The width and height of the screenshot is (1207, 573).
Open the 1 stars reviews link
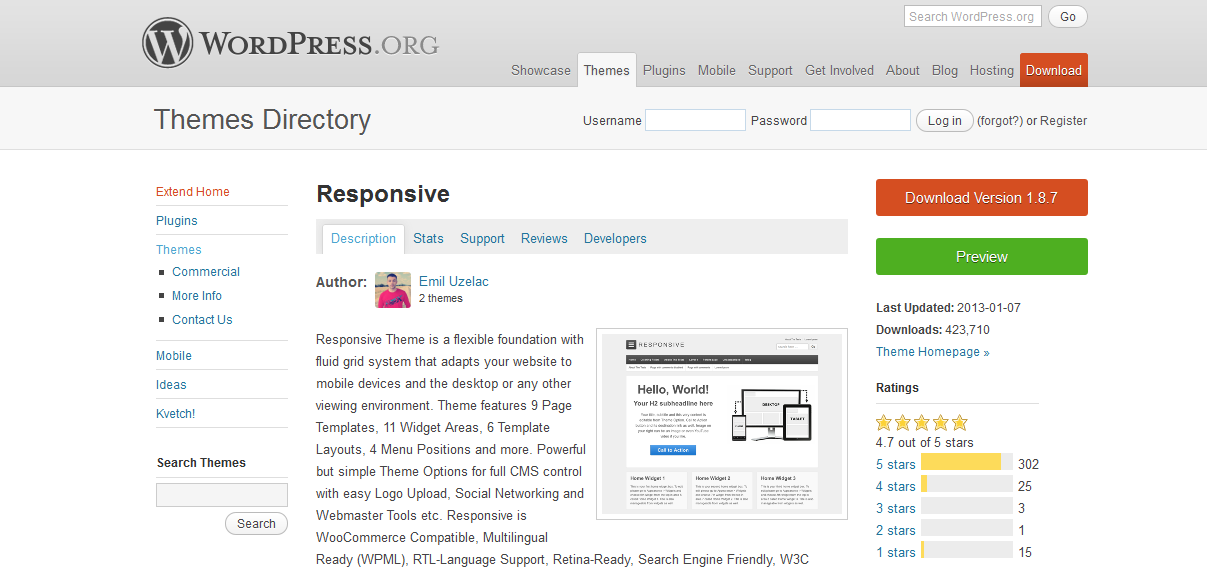896,553
